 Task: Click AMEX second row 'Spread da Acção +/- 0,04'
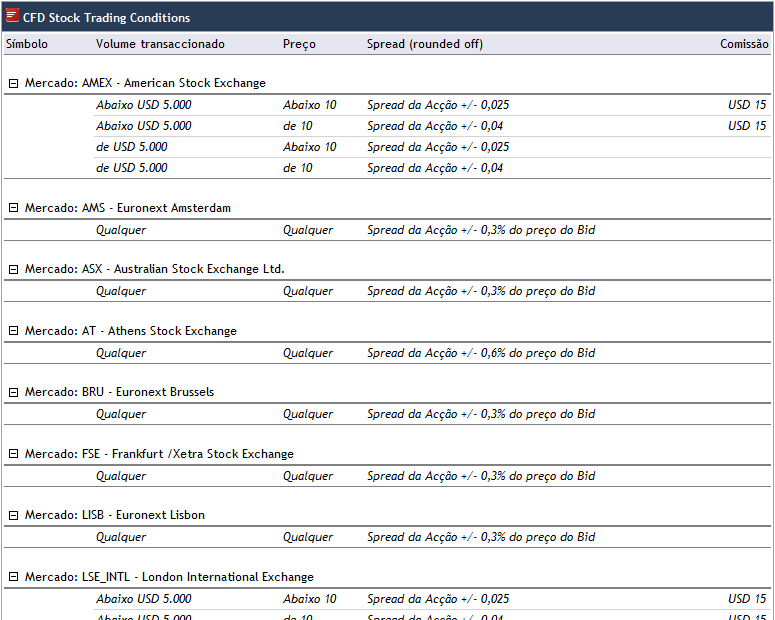435,126
